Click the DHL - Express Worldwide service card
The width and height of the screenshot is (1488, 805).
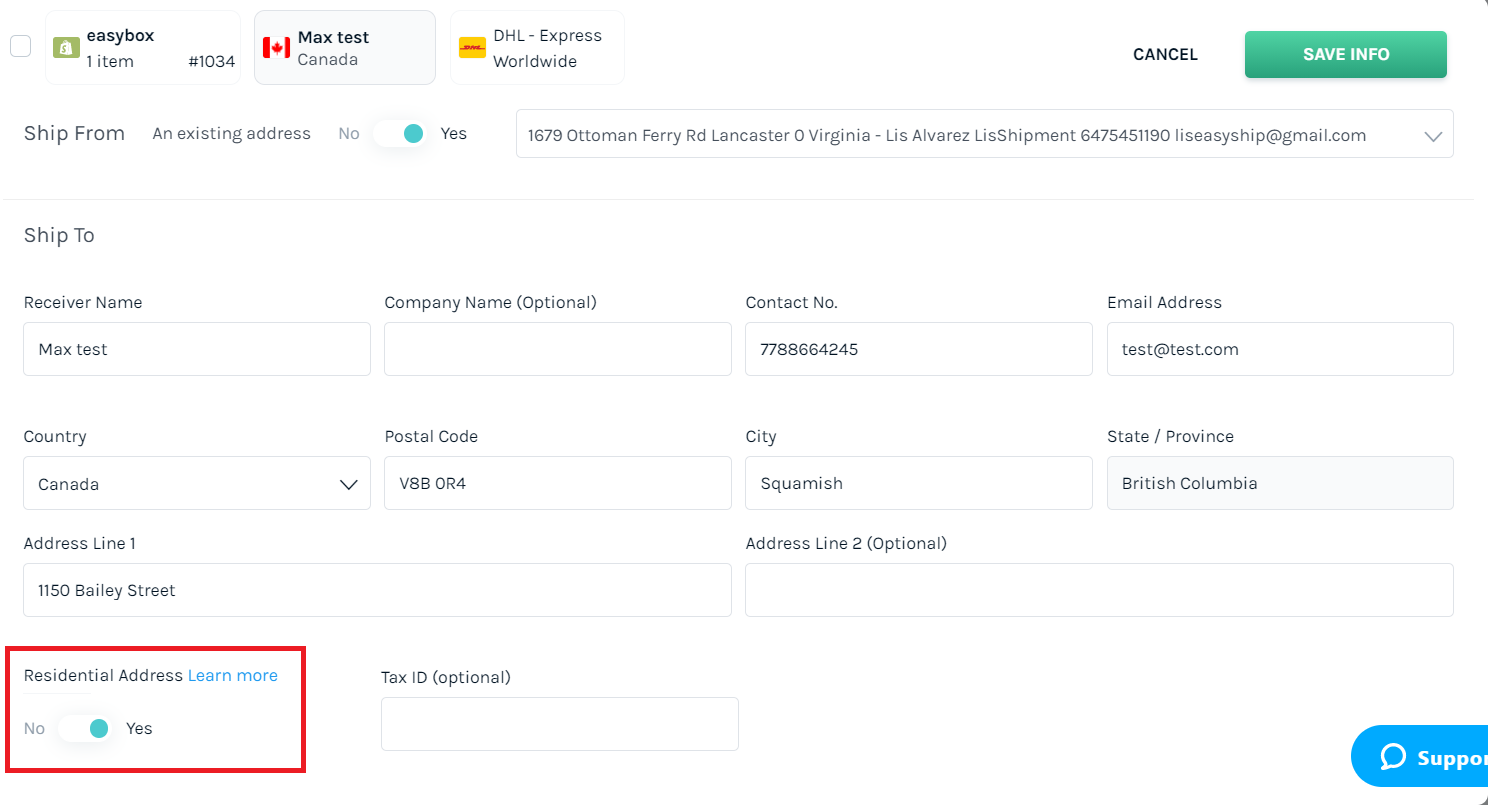click(x=537, y=47)
